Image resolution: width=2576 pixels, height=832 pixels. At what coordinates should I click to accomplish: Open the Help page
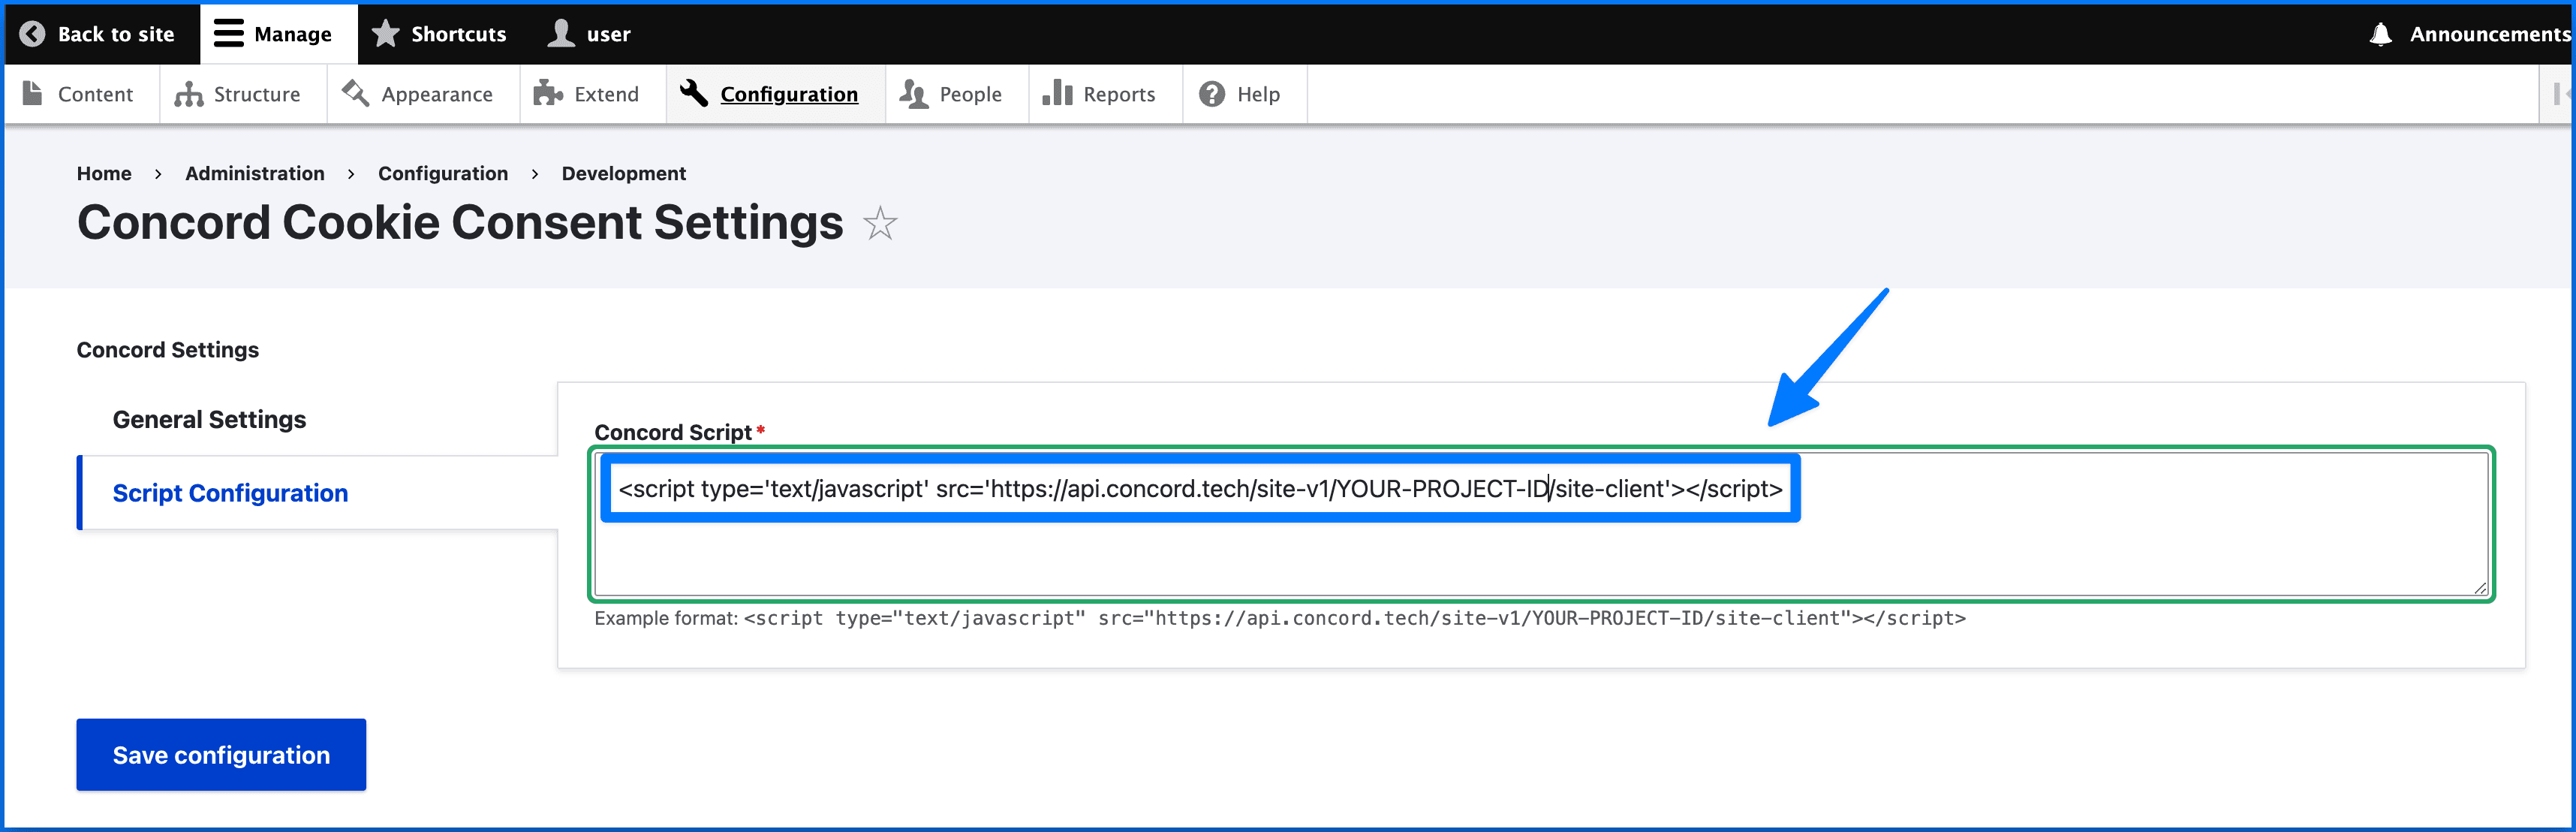[x=1240, y=94]
